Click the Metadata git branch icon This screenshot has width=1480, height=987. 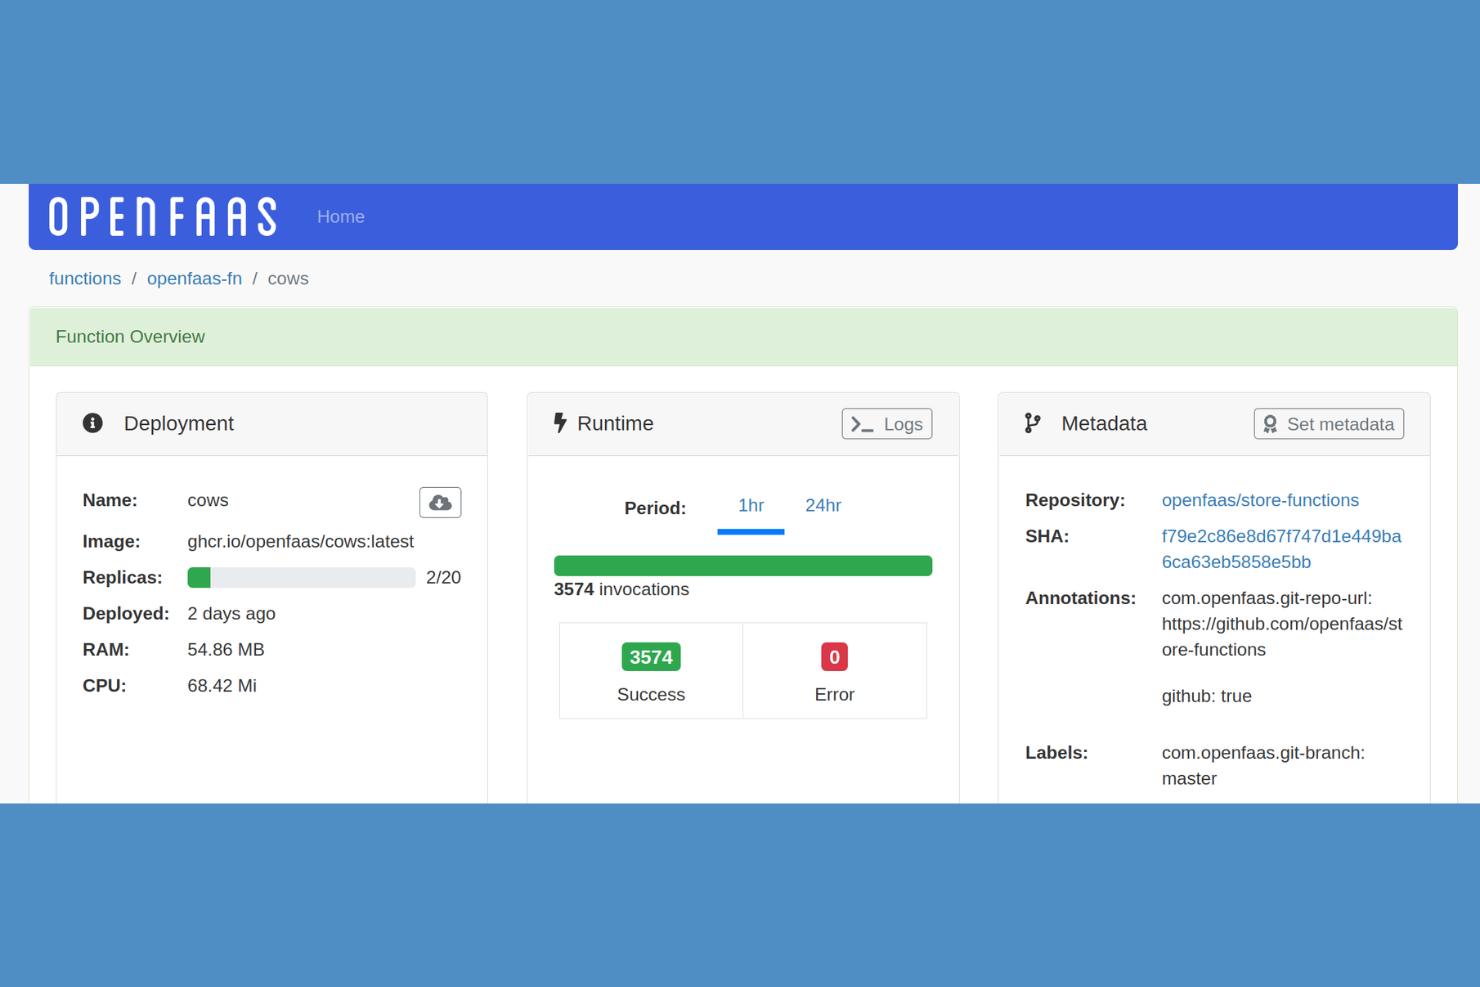point(1033,423)
